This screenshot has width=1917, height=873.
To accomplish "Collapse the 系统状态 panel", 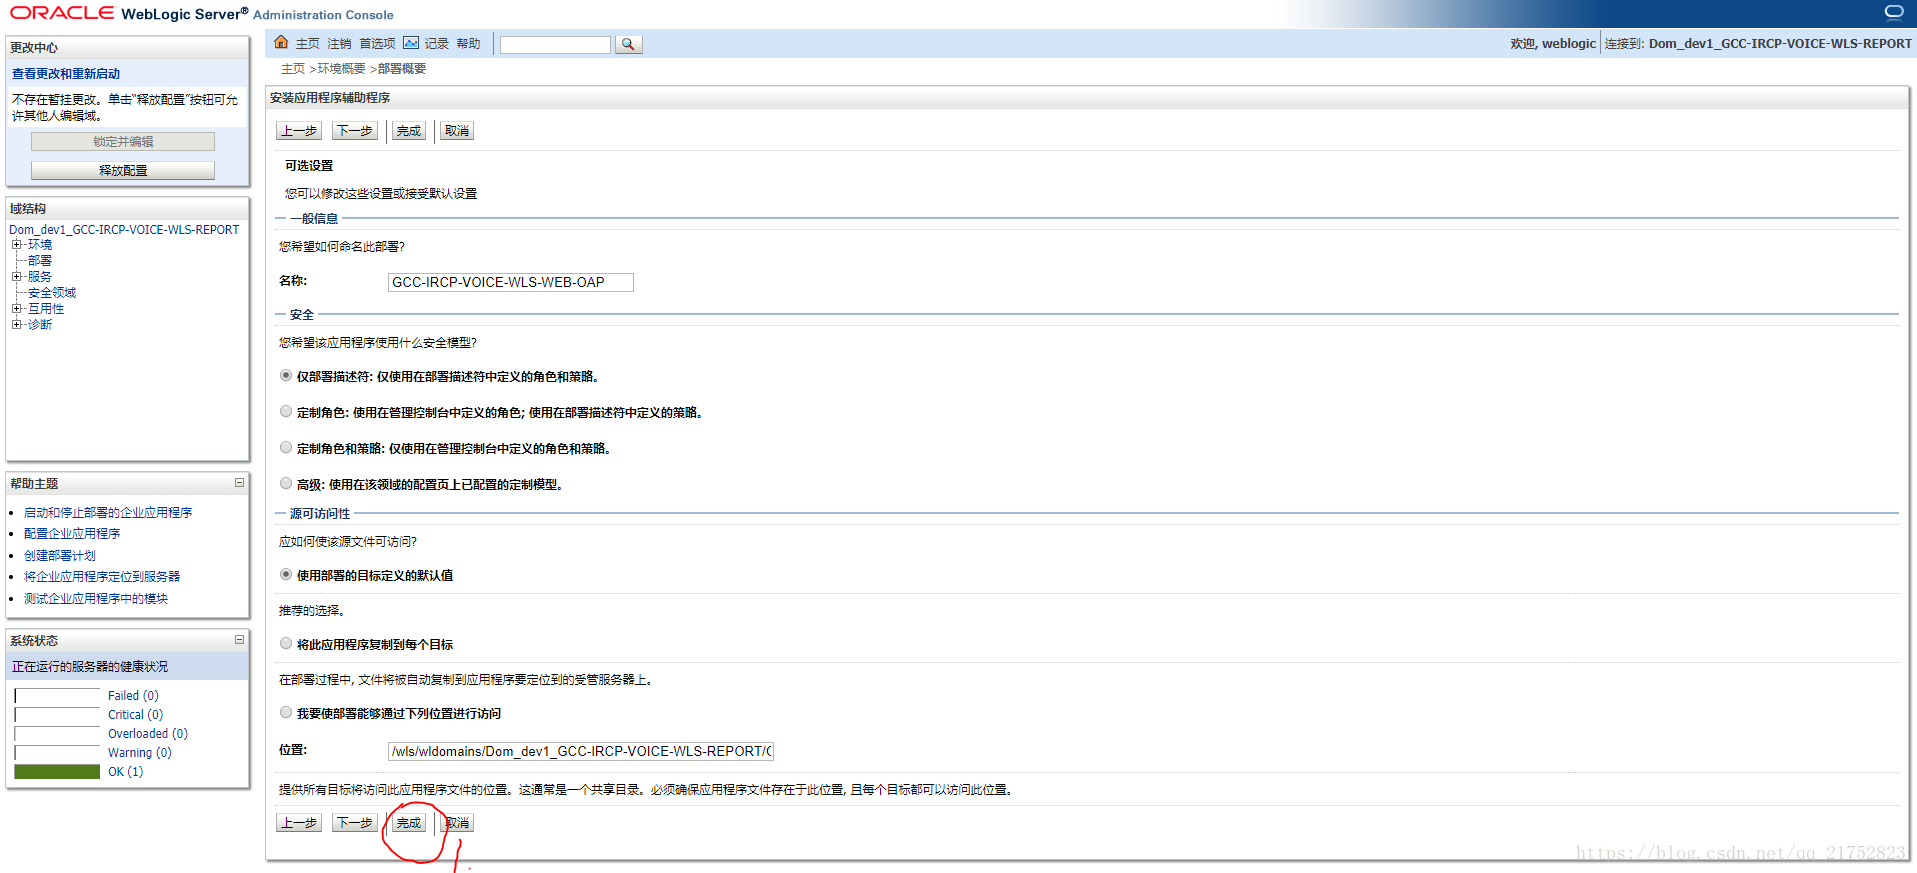I will pyautogui.click(x=239, y=639).
